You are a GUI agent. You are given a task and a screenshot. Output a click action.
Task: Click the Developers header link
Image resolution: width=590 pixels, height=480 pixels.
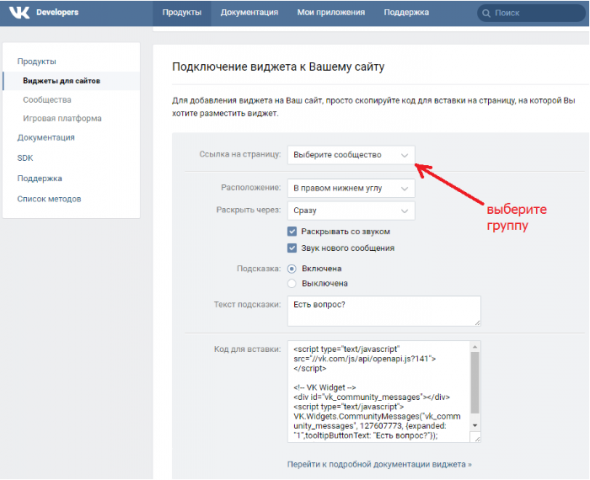click(57, 12)
